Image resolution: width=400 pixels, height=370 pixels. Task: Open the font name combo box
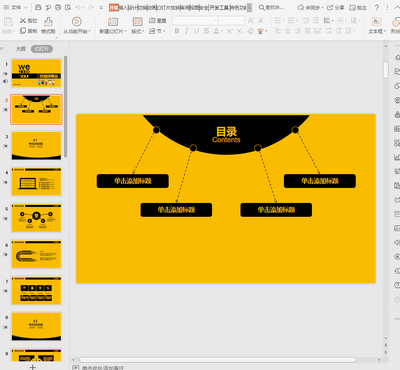pos(195,21)
